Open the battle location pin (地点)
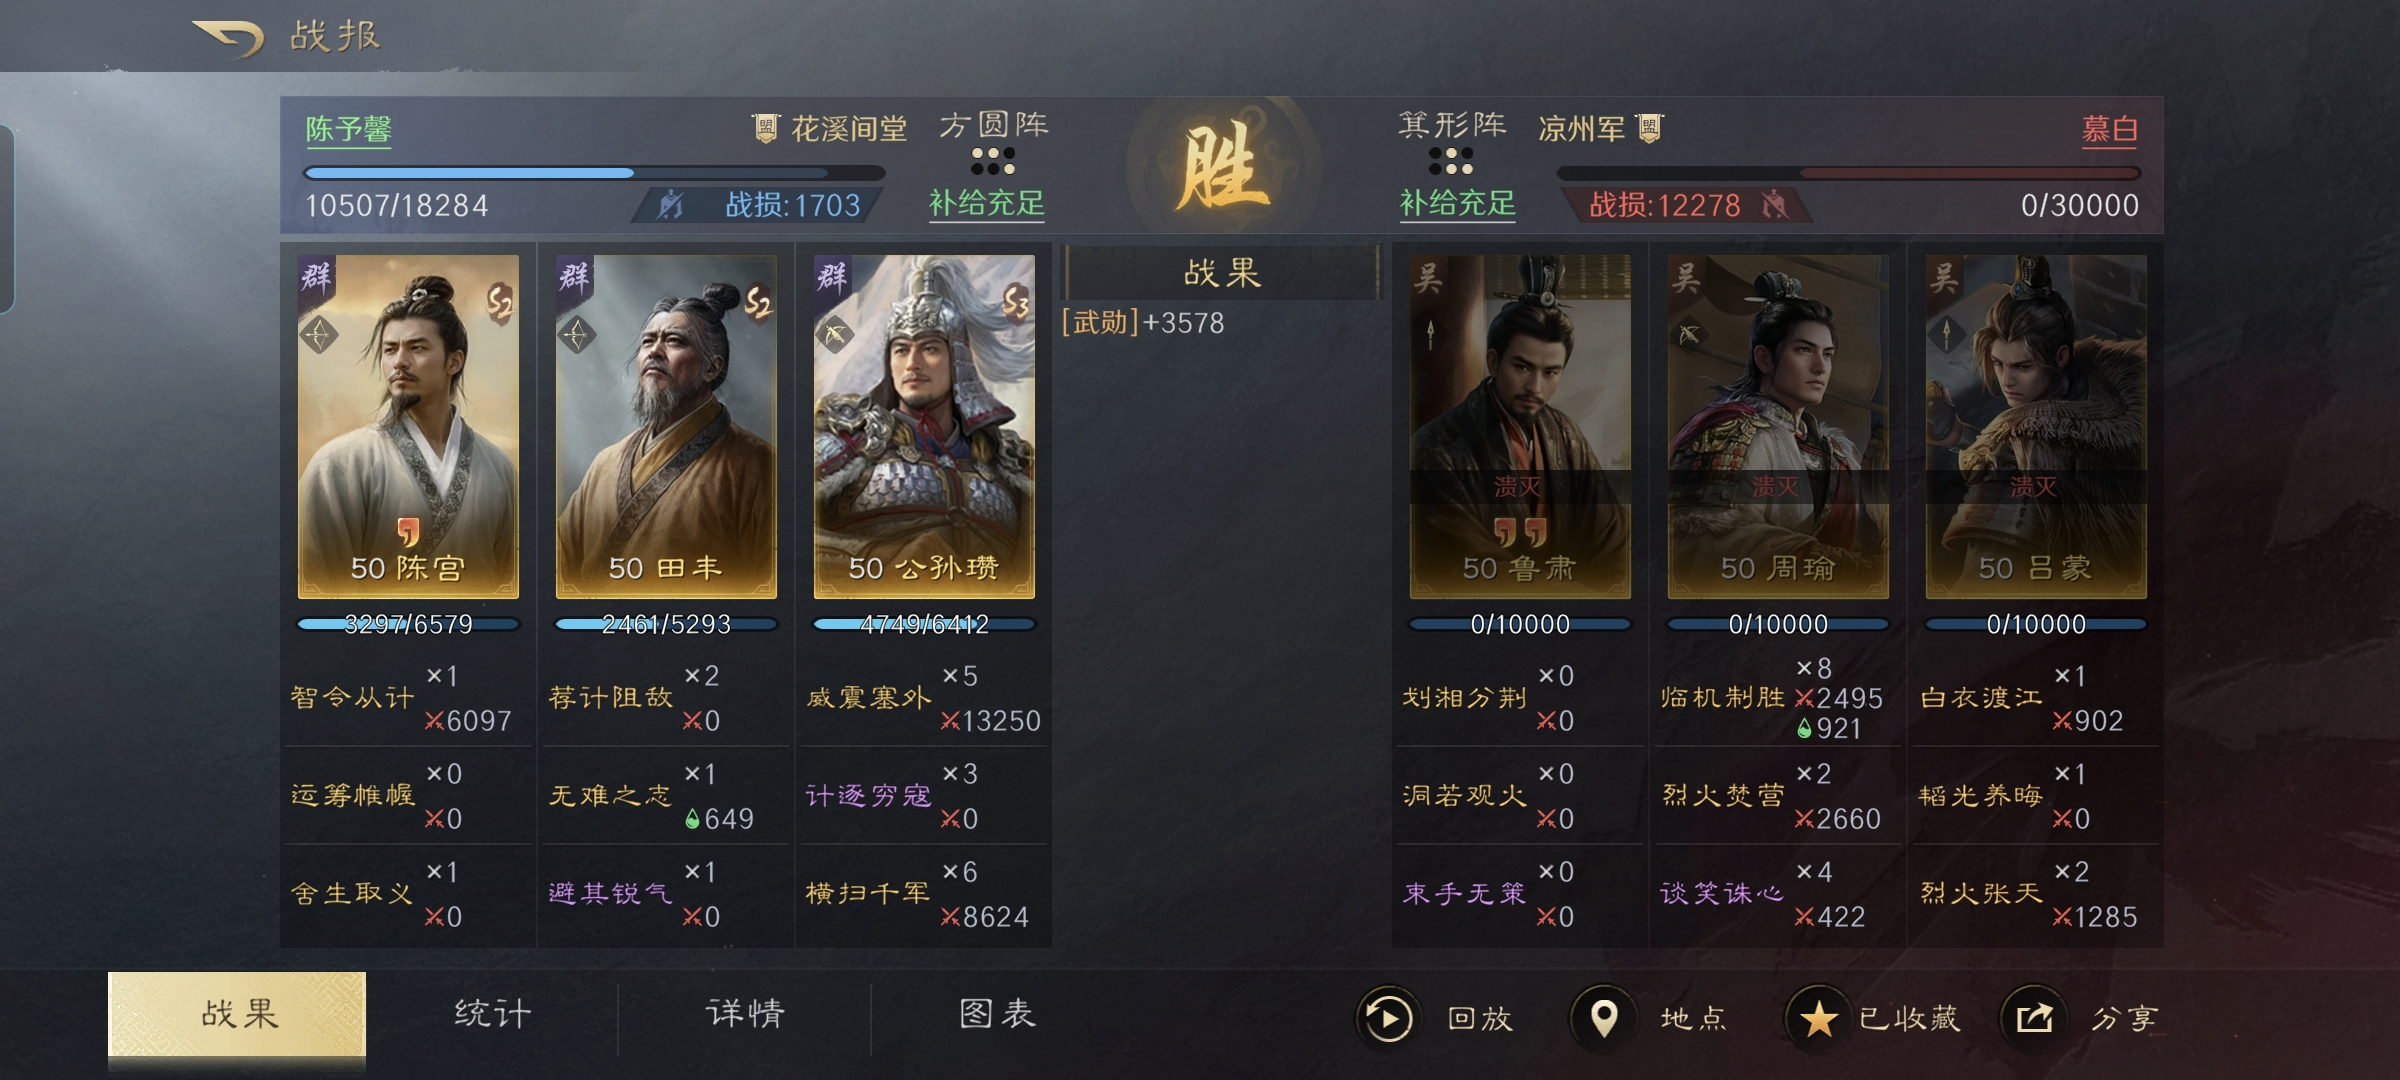This screenshot has width=2400, height=1080. click(x=1603, y=1018)
